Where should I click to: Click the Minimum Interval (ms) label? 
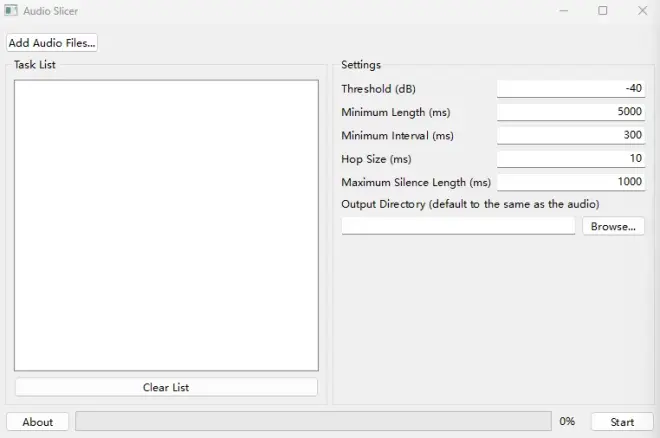(x=397, y=136)
